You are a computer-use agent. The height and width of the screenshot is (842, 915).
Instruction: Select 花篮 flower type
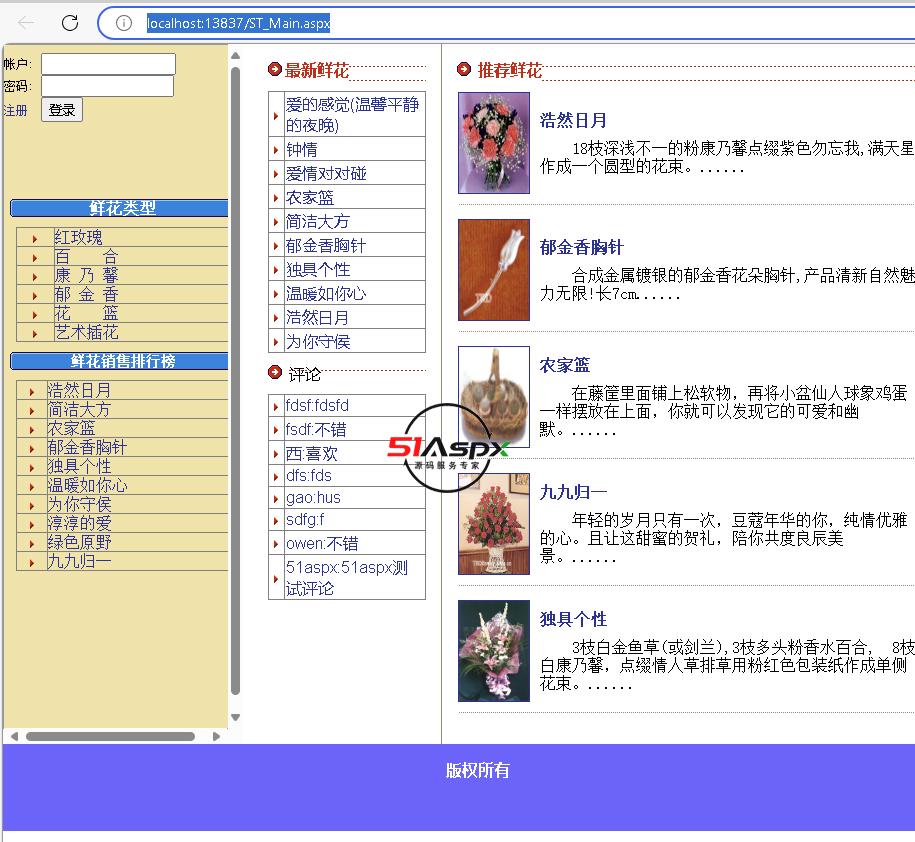(86, 313)
